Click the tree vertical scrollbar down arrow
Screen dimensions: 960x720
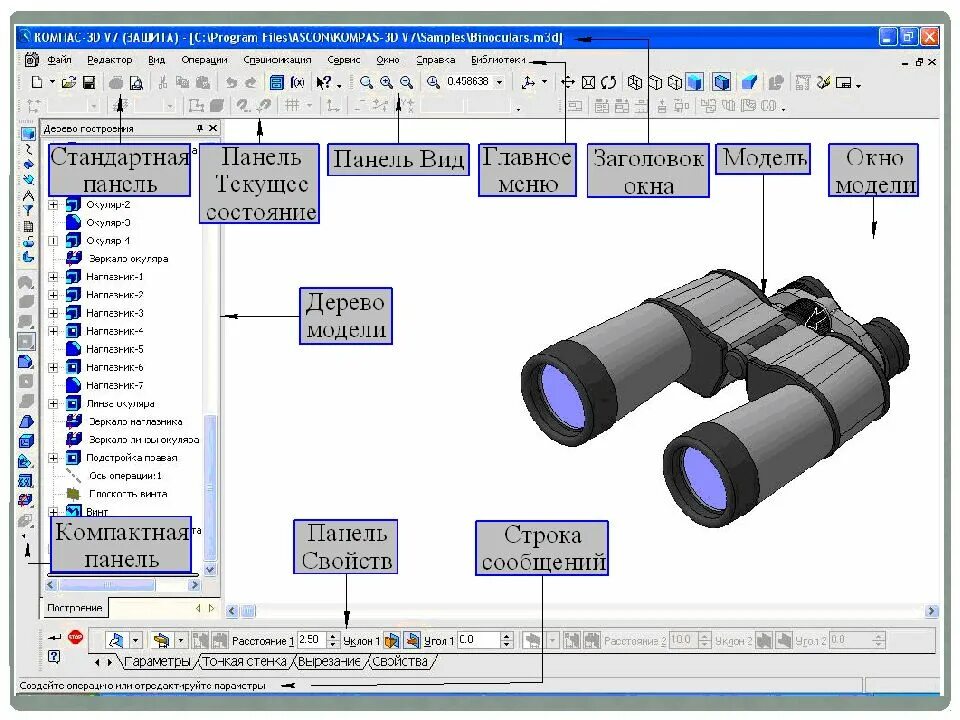(210, 569)
